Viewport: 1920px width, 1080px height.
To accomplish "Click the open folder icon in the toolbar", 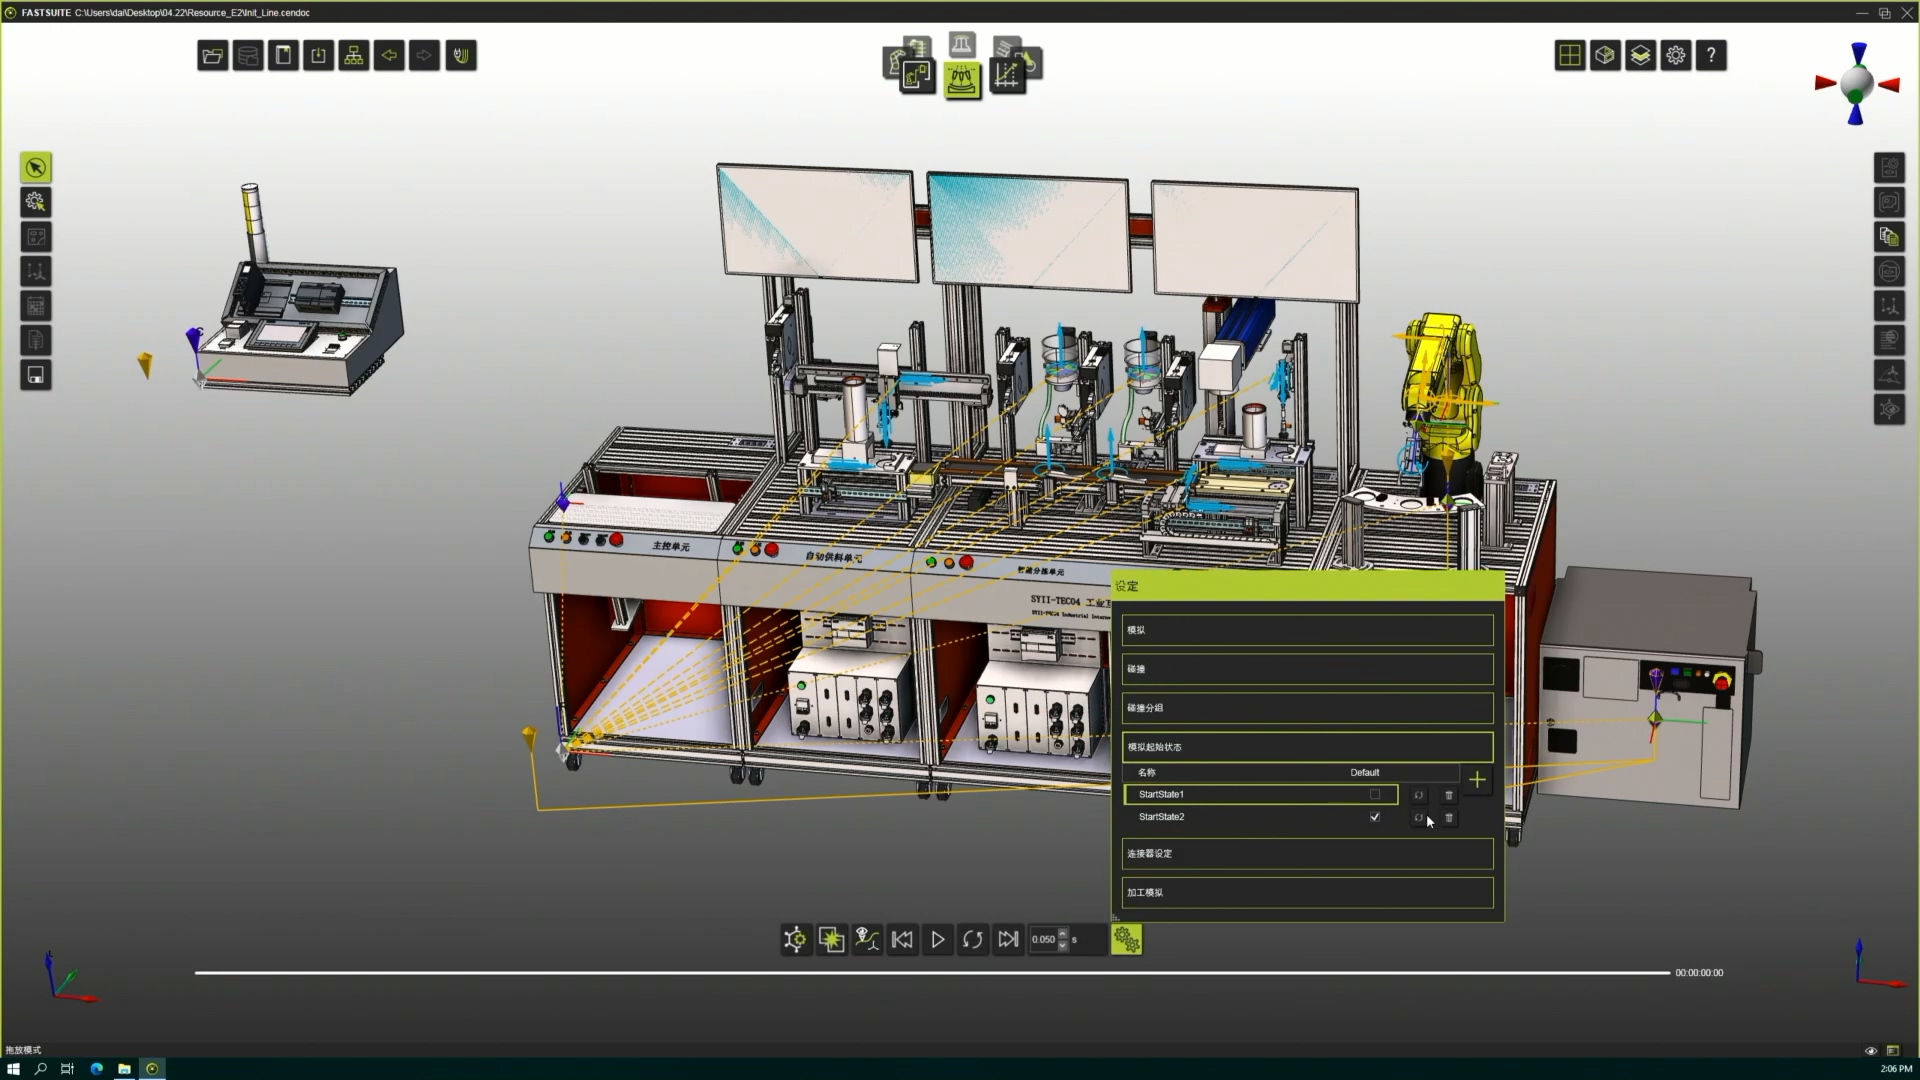I will (212, 56).
